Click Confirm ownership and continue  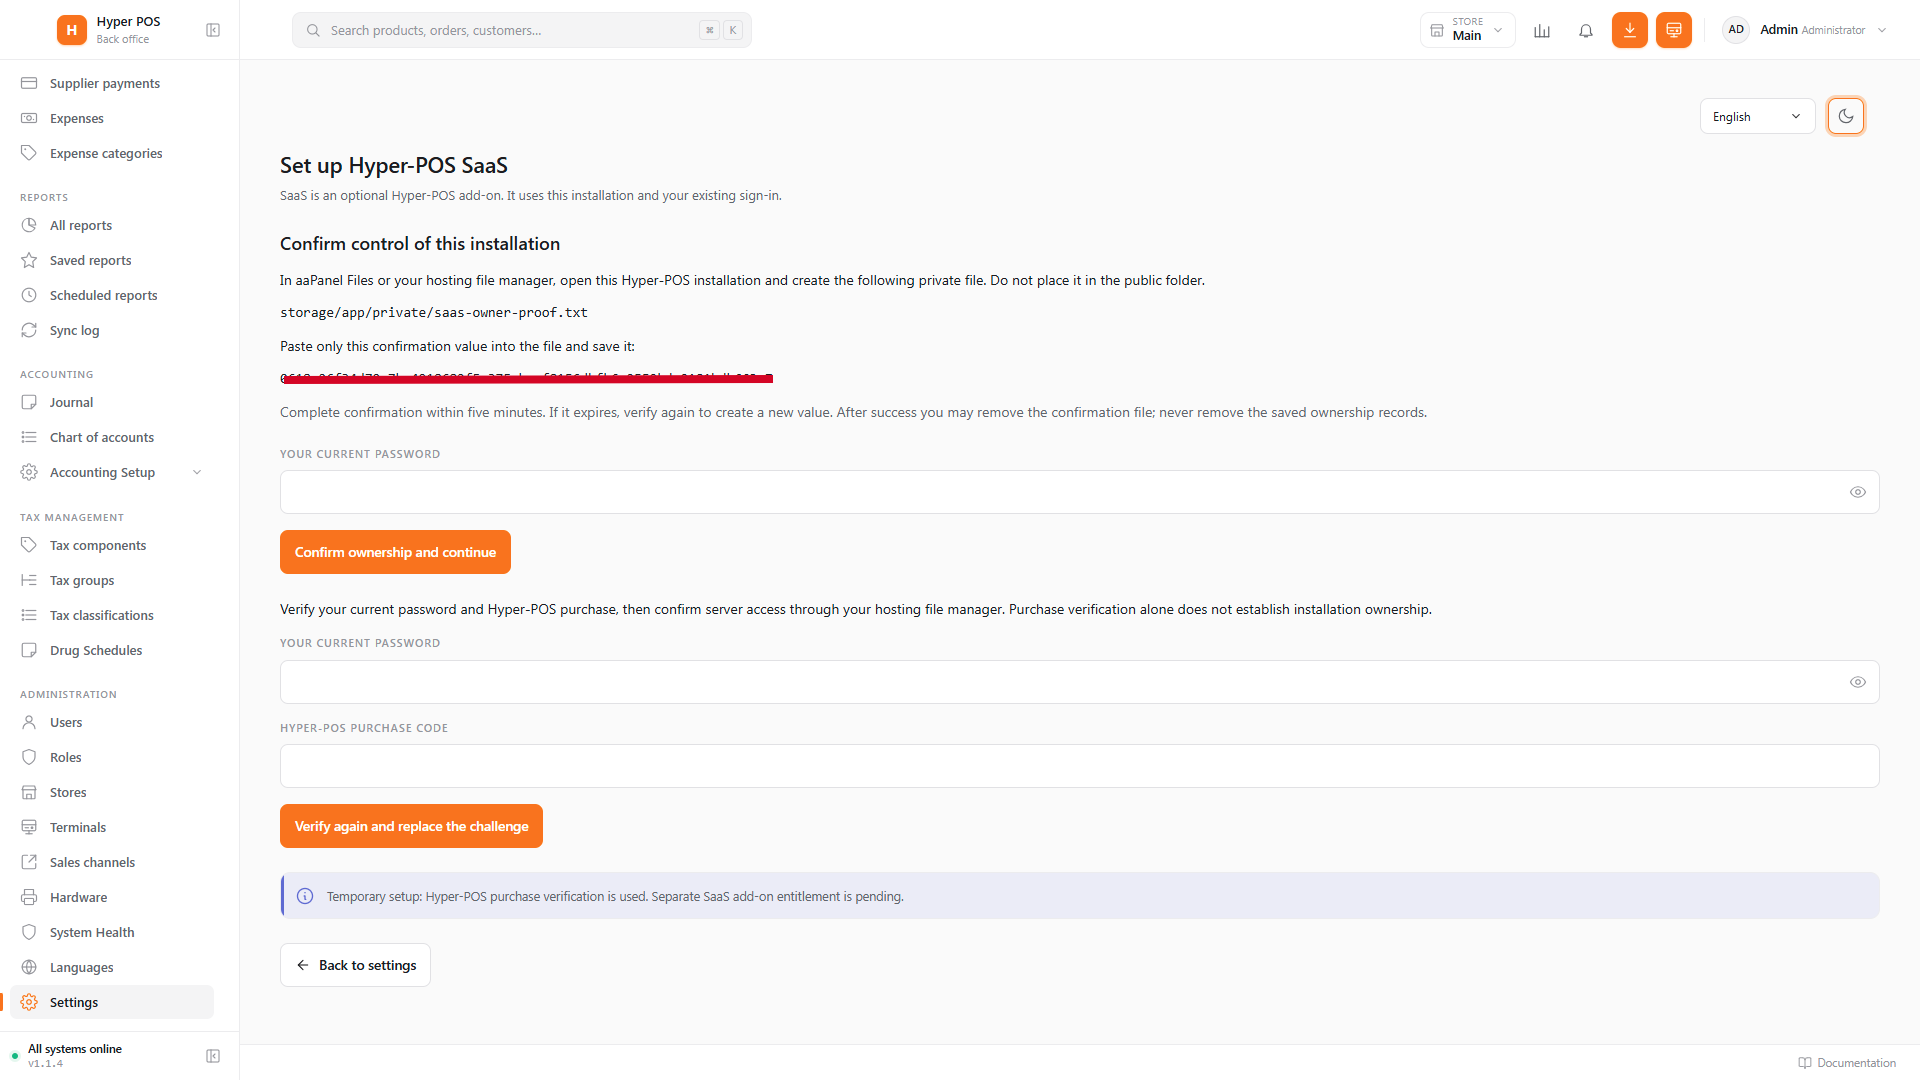395,552
